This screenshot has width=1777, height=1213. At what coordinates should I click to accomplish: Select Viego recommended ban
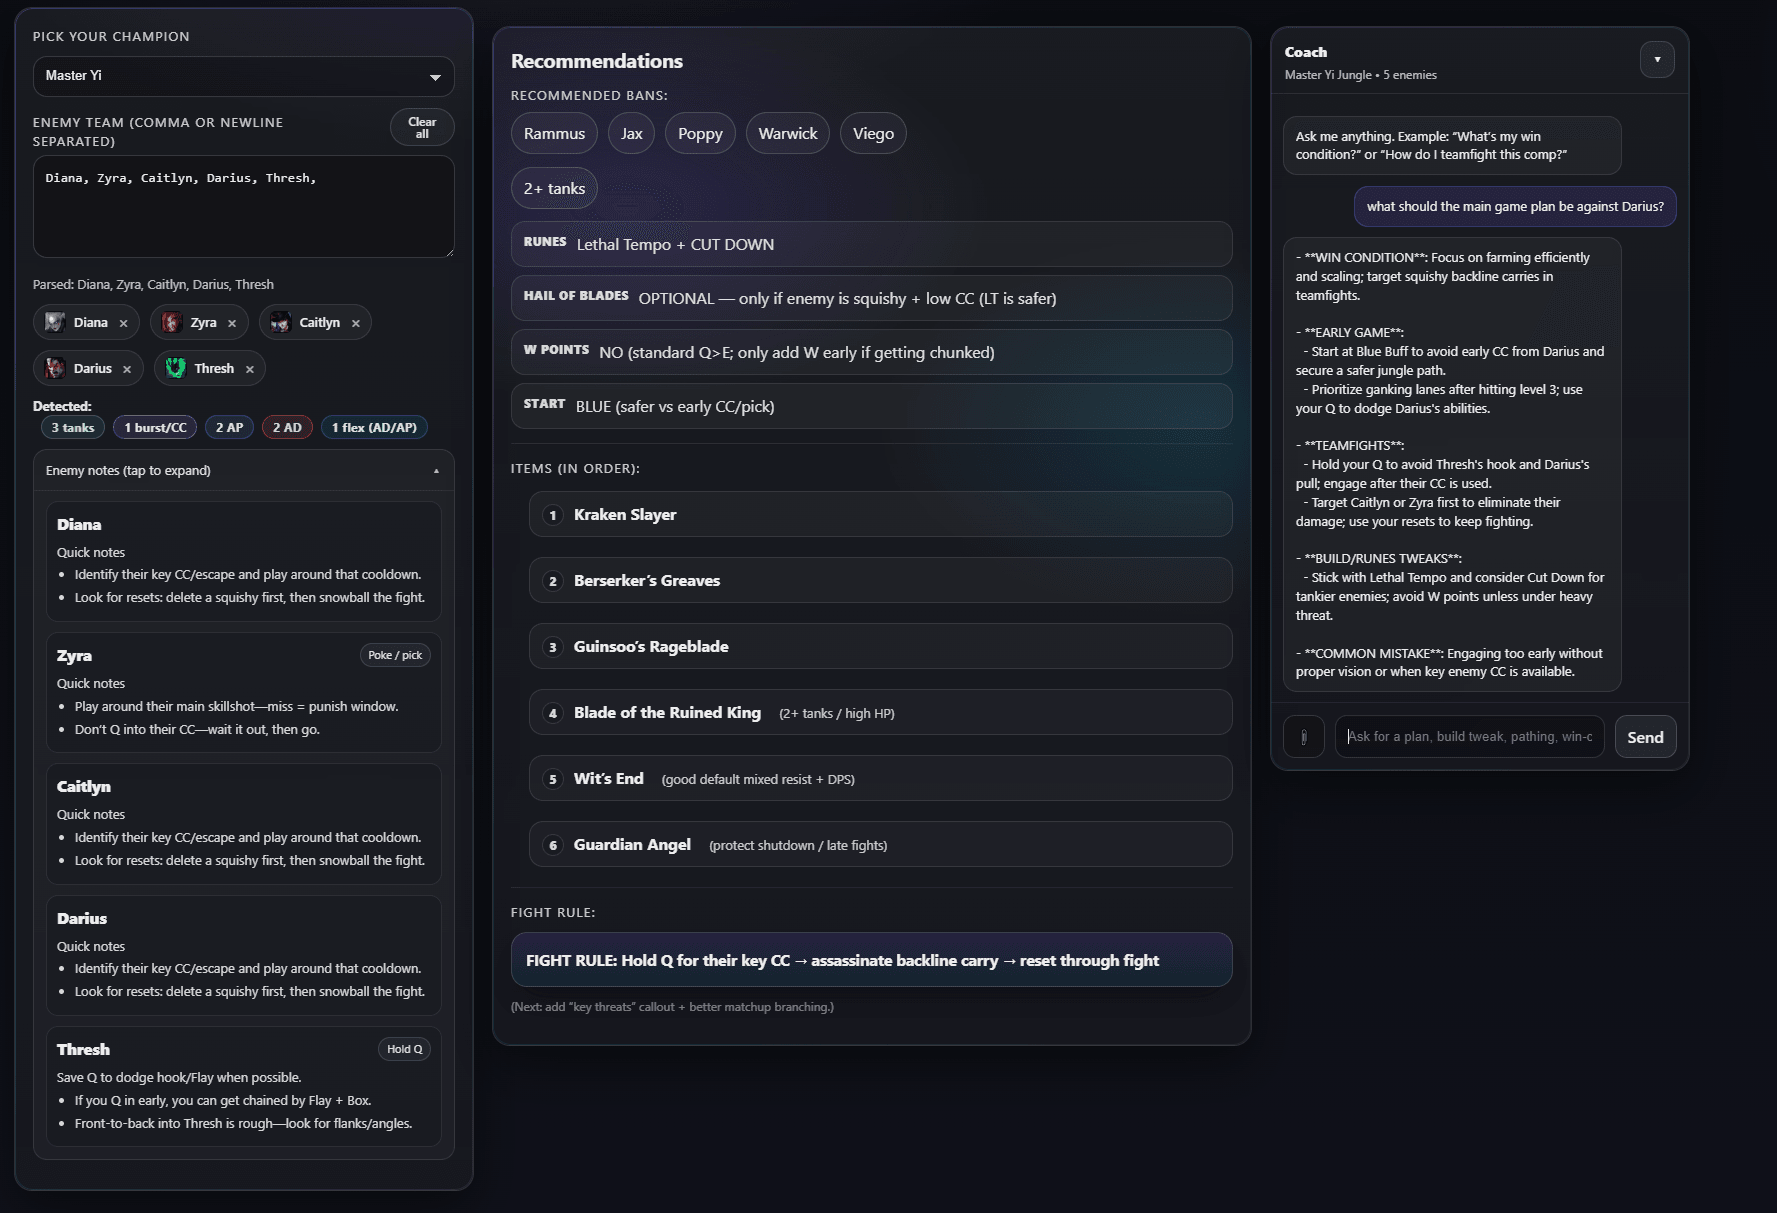(873, 134)
